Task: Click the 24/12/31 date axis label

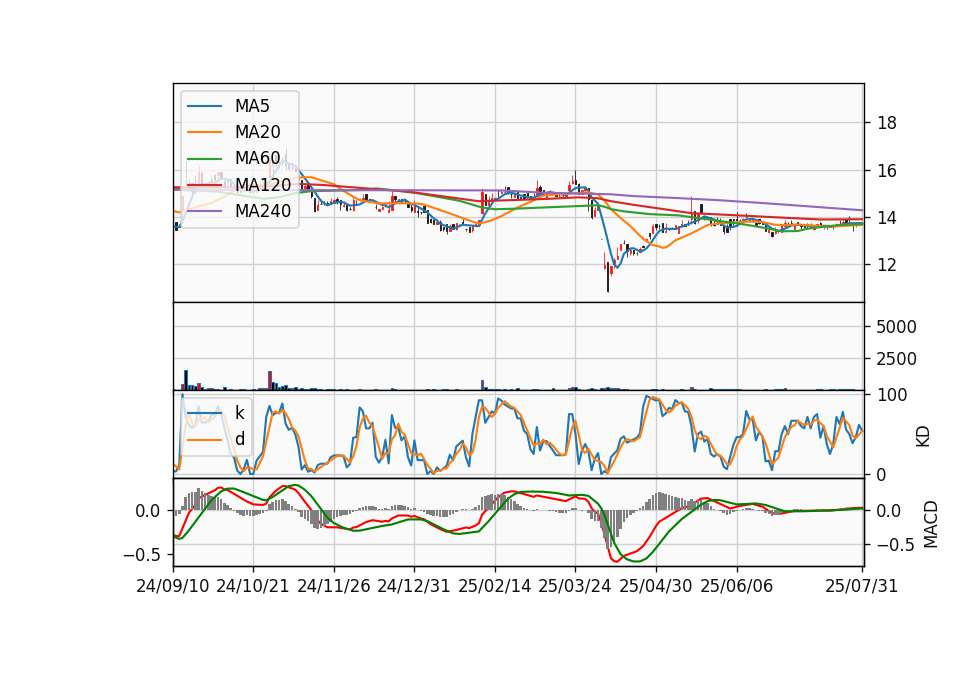Action: click(413, 587)
